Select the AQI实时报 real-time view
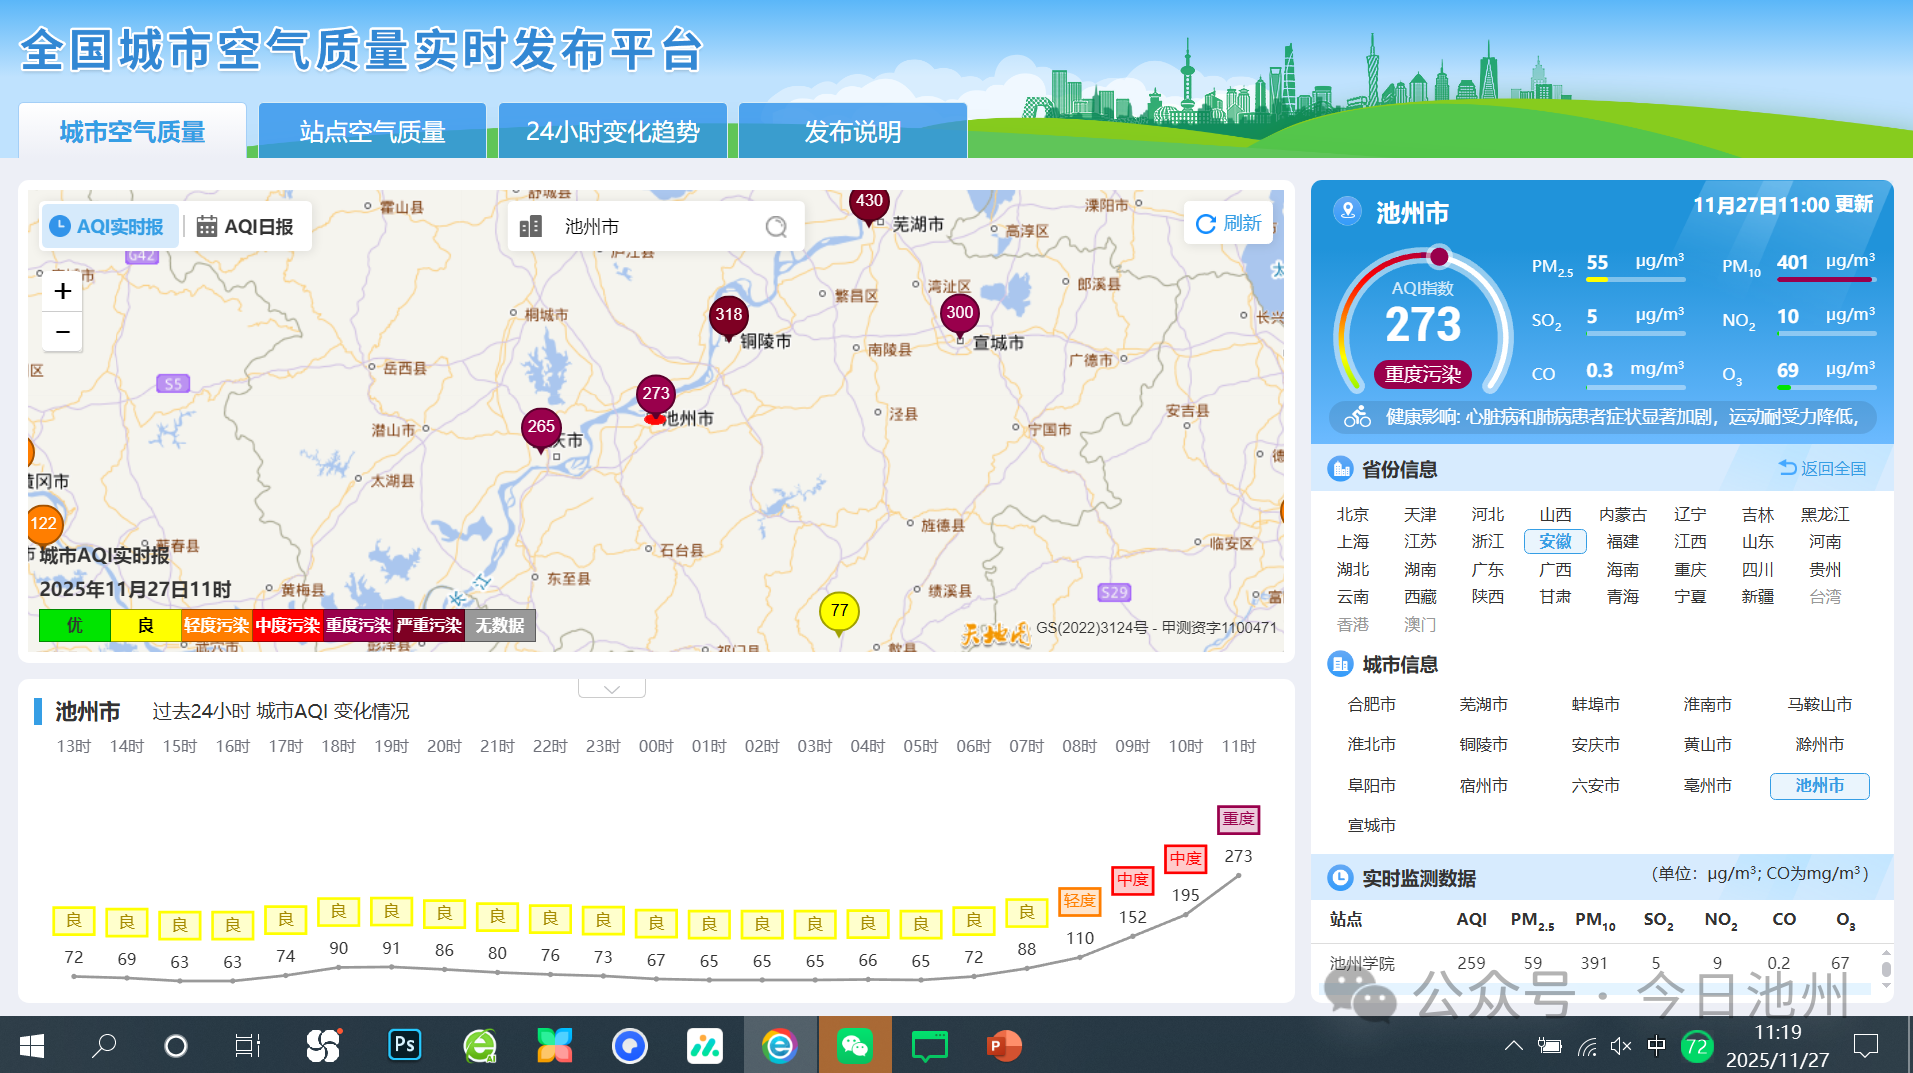 point(109,226)
